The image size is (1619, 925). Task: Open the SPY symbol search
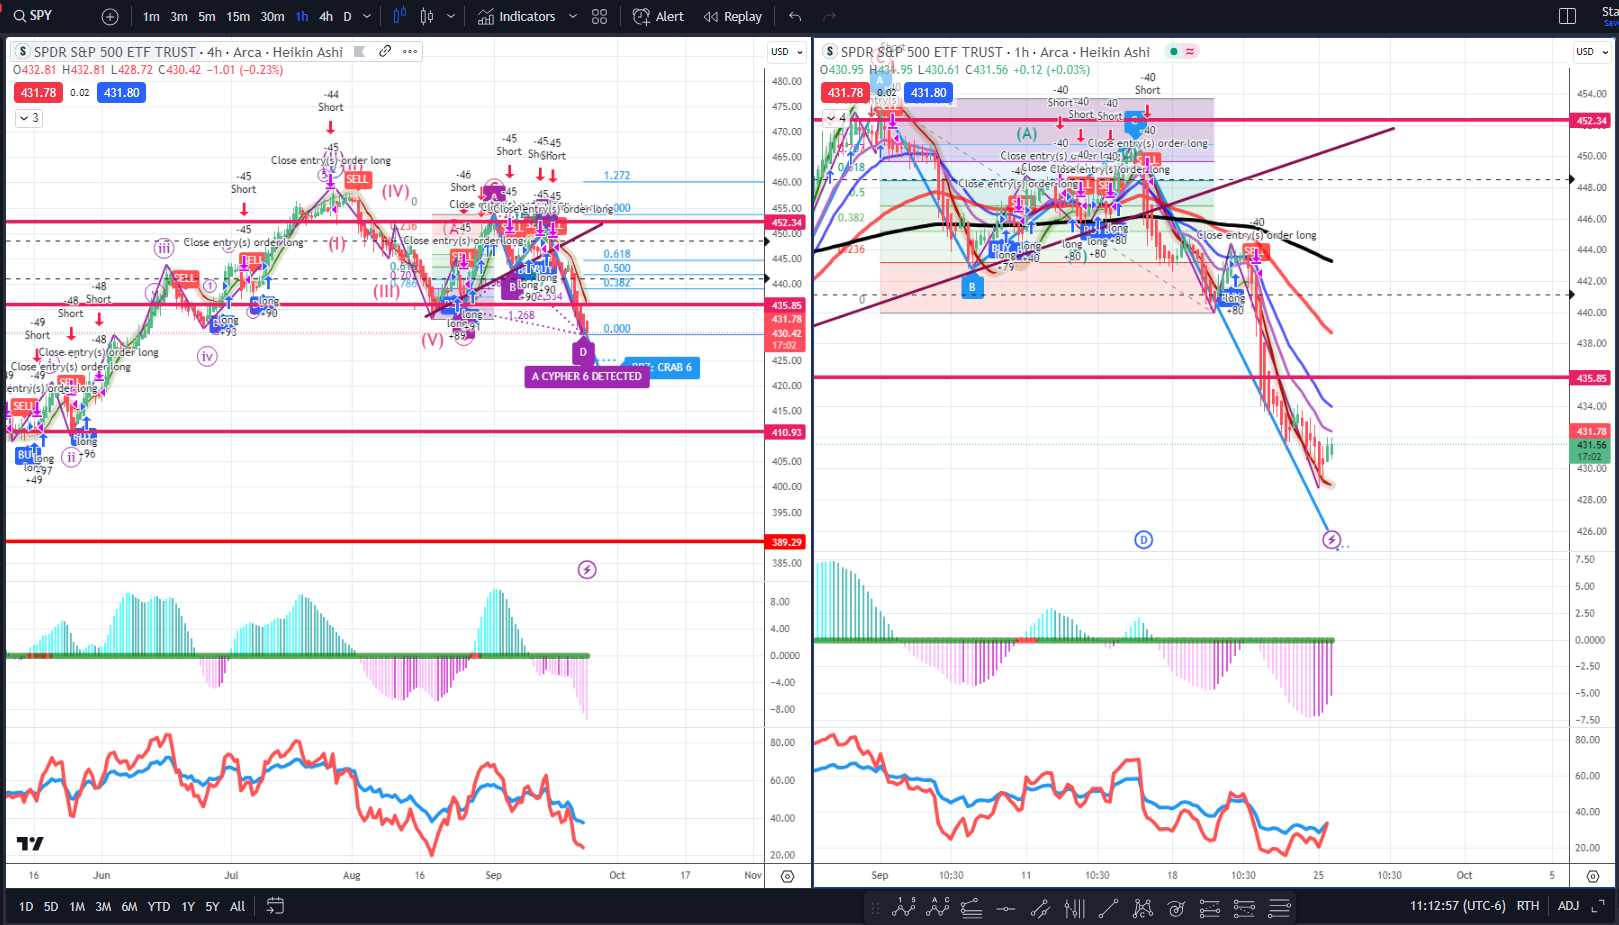tap(33, 16)
